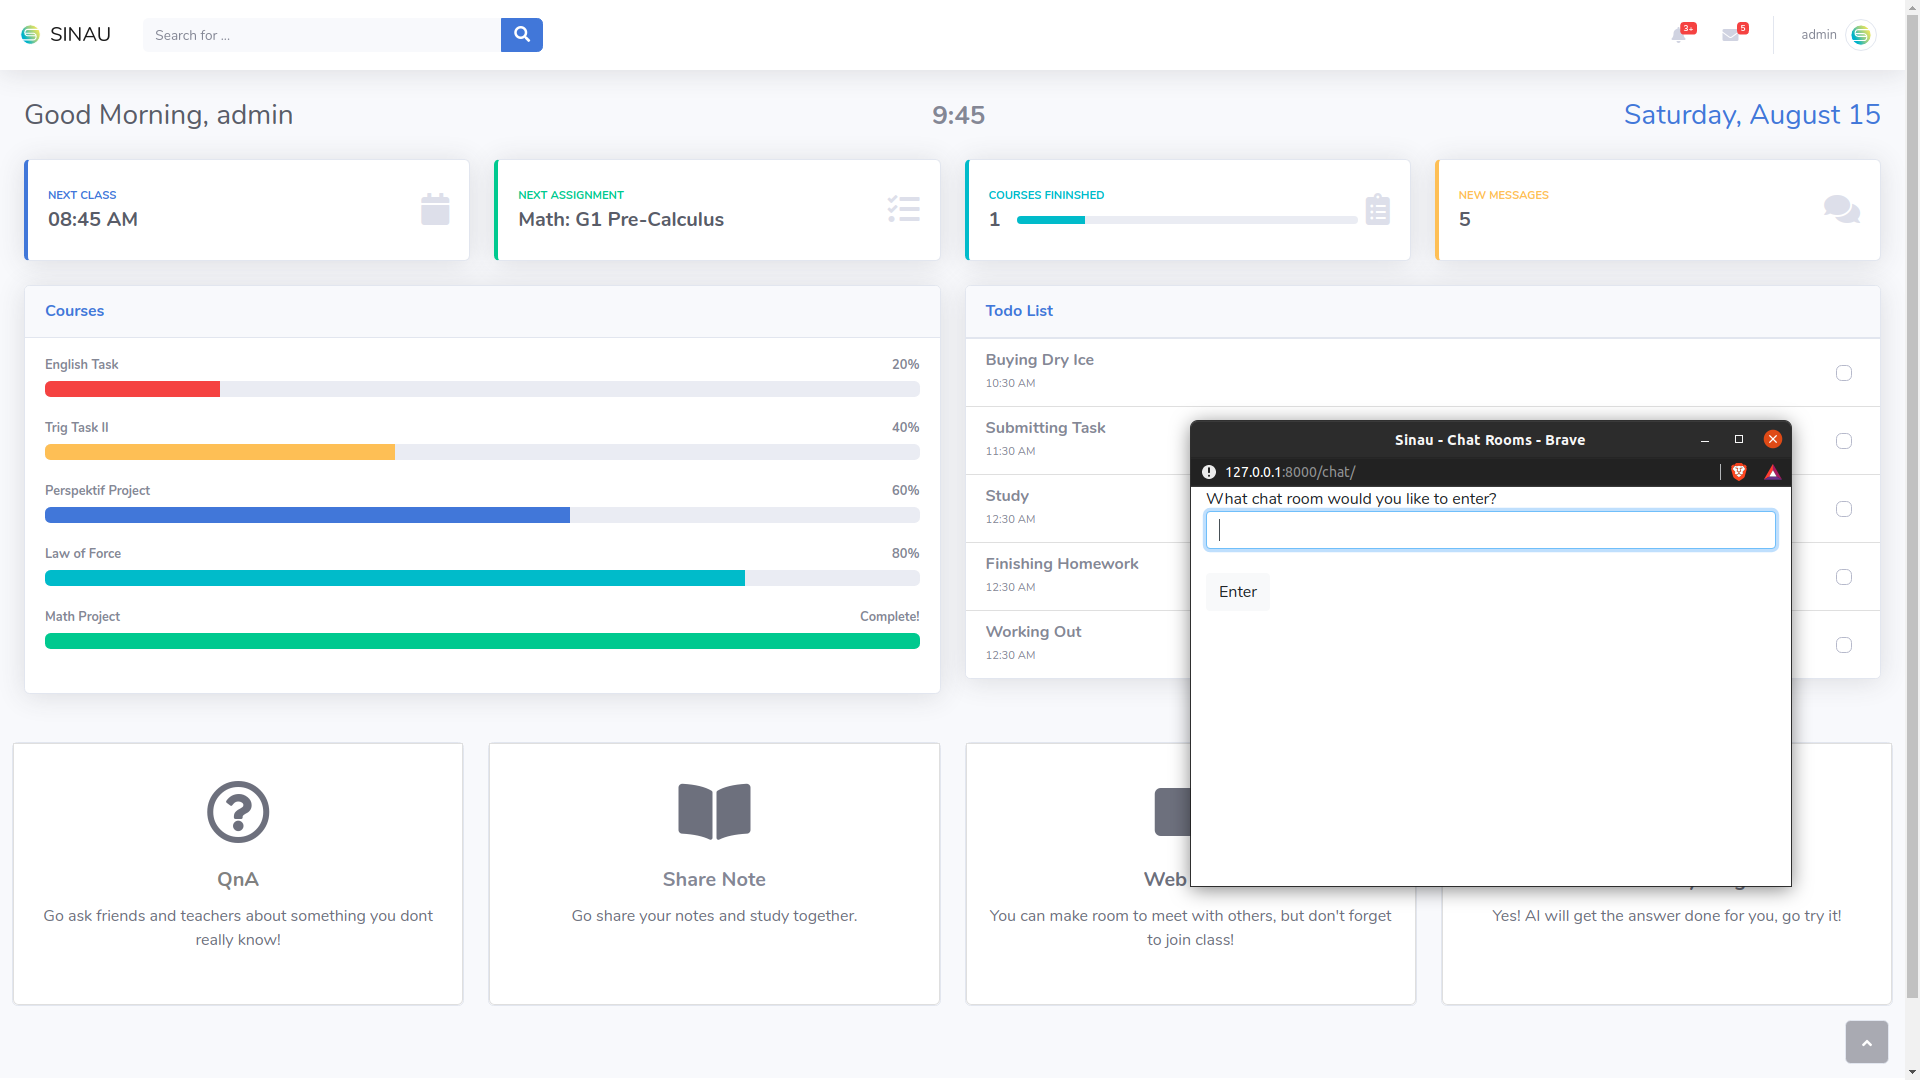
Task: Click the Search for input field
Action: point(322,35)
